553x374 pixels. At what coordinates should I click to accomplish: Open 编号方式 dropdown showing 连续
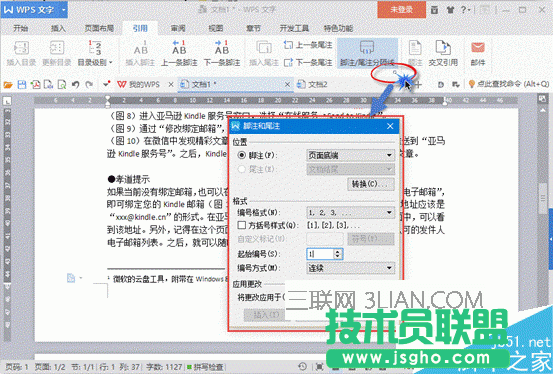[351, 268]
